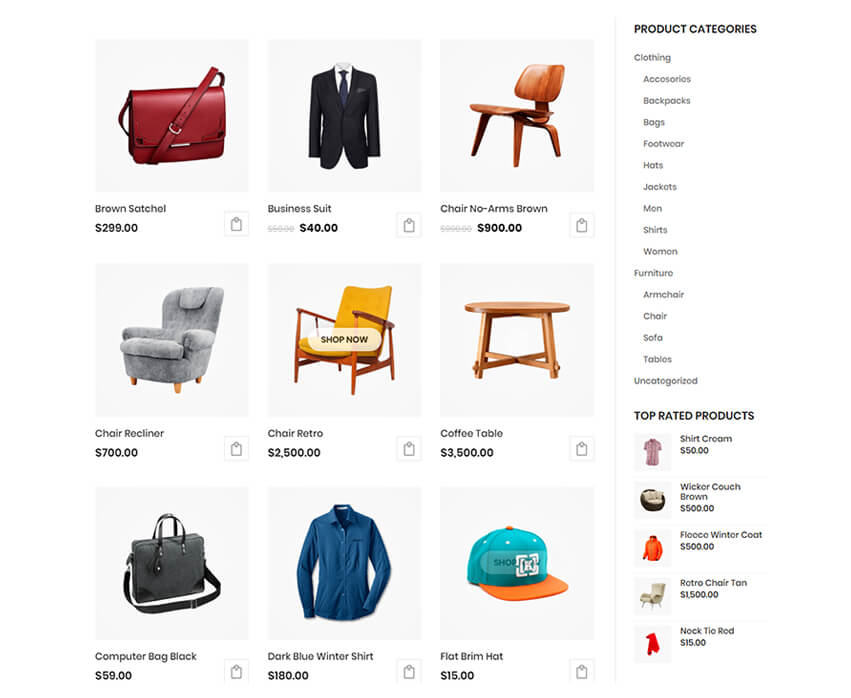Click the cart icon for Business Suit
Viewport: 851px width, 698px height.
point(409,225)
